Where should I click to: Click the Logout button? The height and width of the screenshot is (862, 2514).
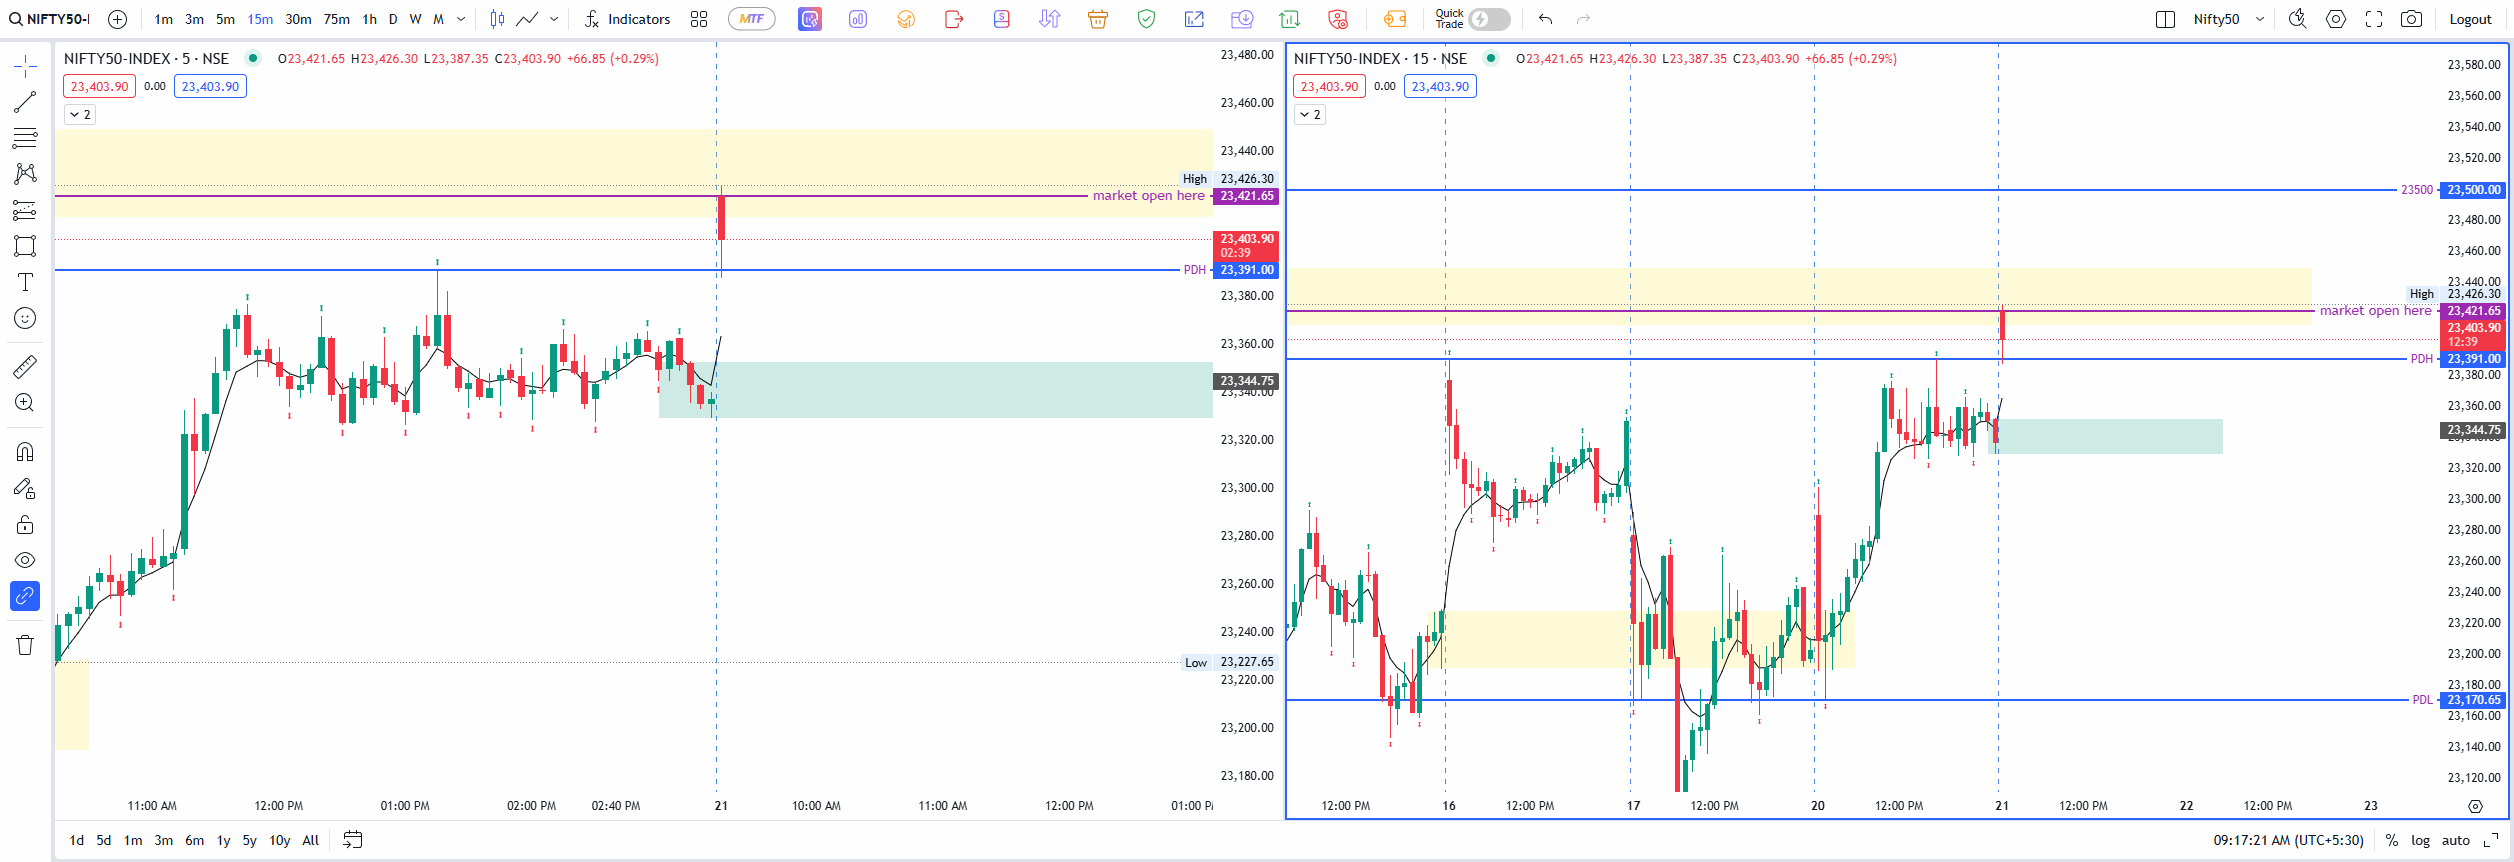coord(2470,19)
